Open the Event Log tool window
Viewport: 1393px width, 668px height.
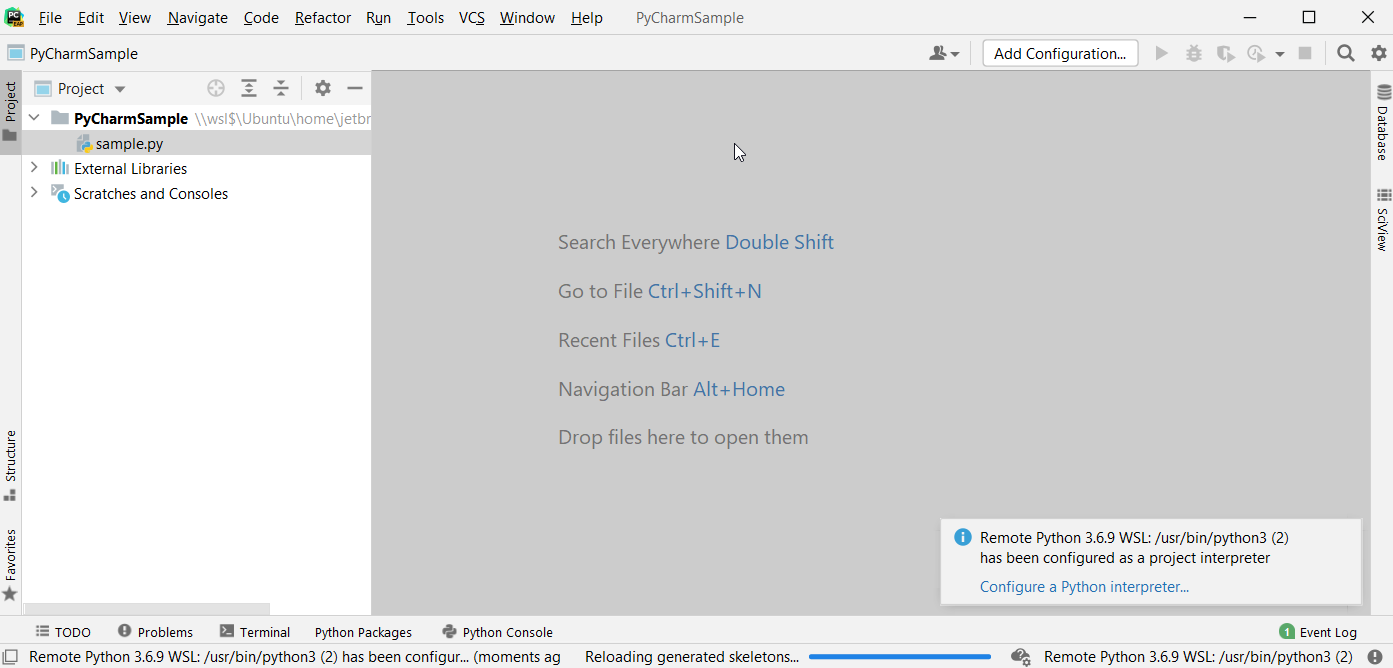tap(1318, 632)
